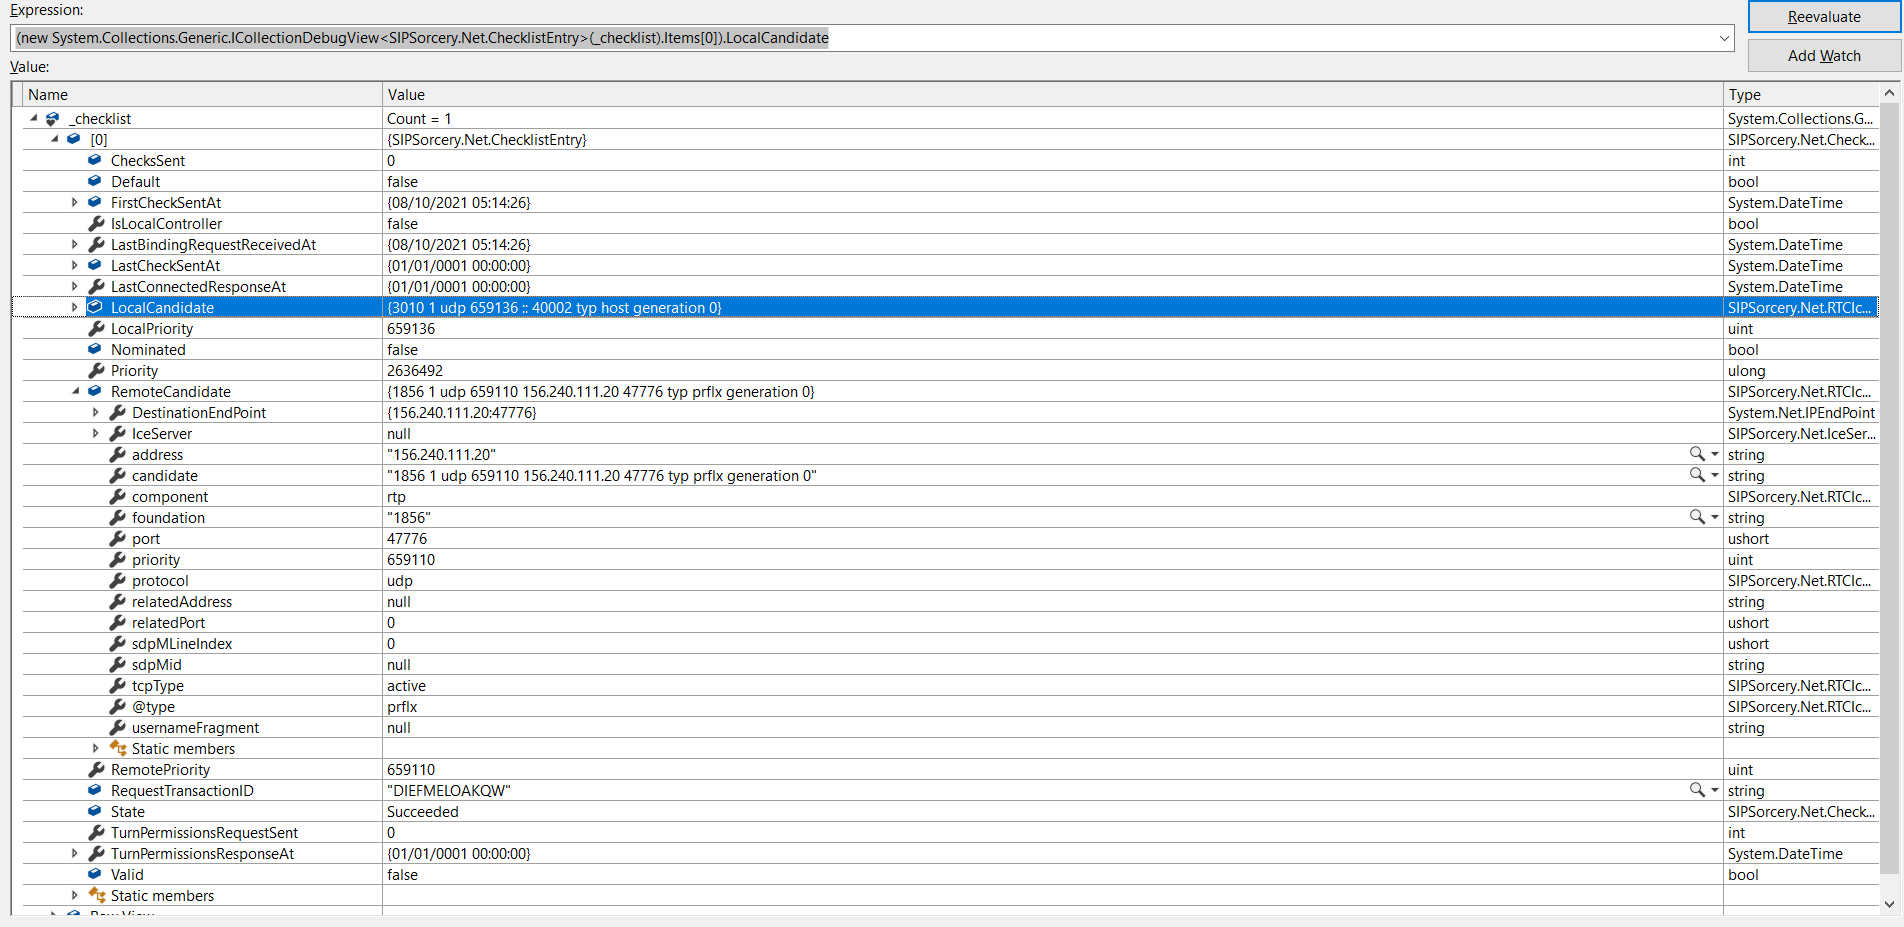This screenshot has height=927, width=1904.
Task: Open the visualizer for RequestTransactionID value
Action: click(x=1697, y=790)
